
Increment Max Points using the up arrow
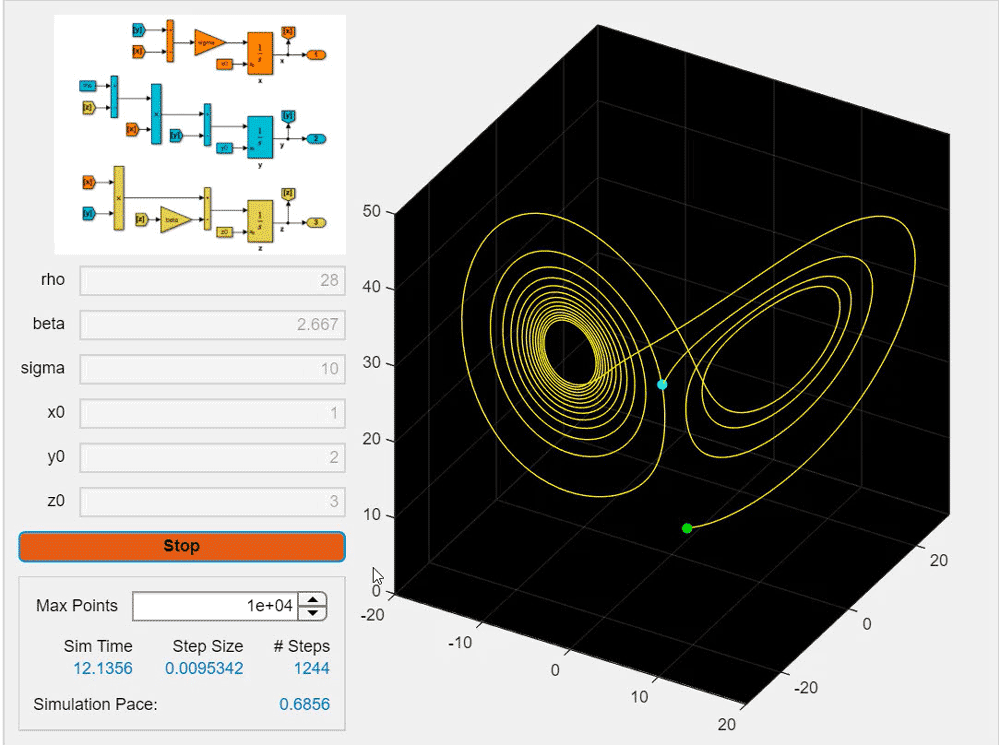tap(313, 599)
